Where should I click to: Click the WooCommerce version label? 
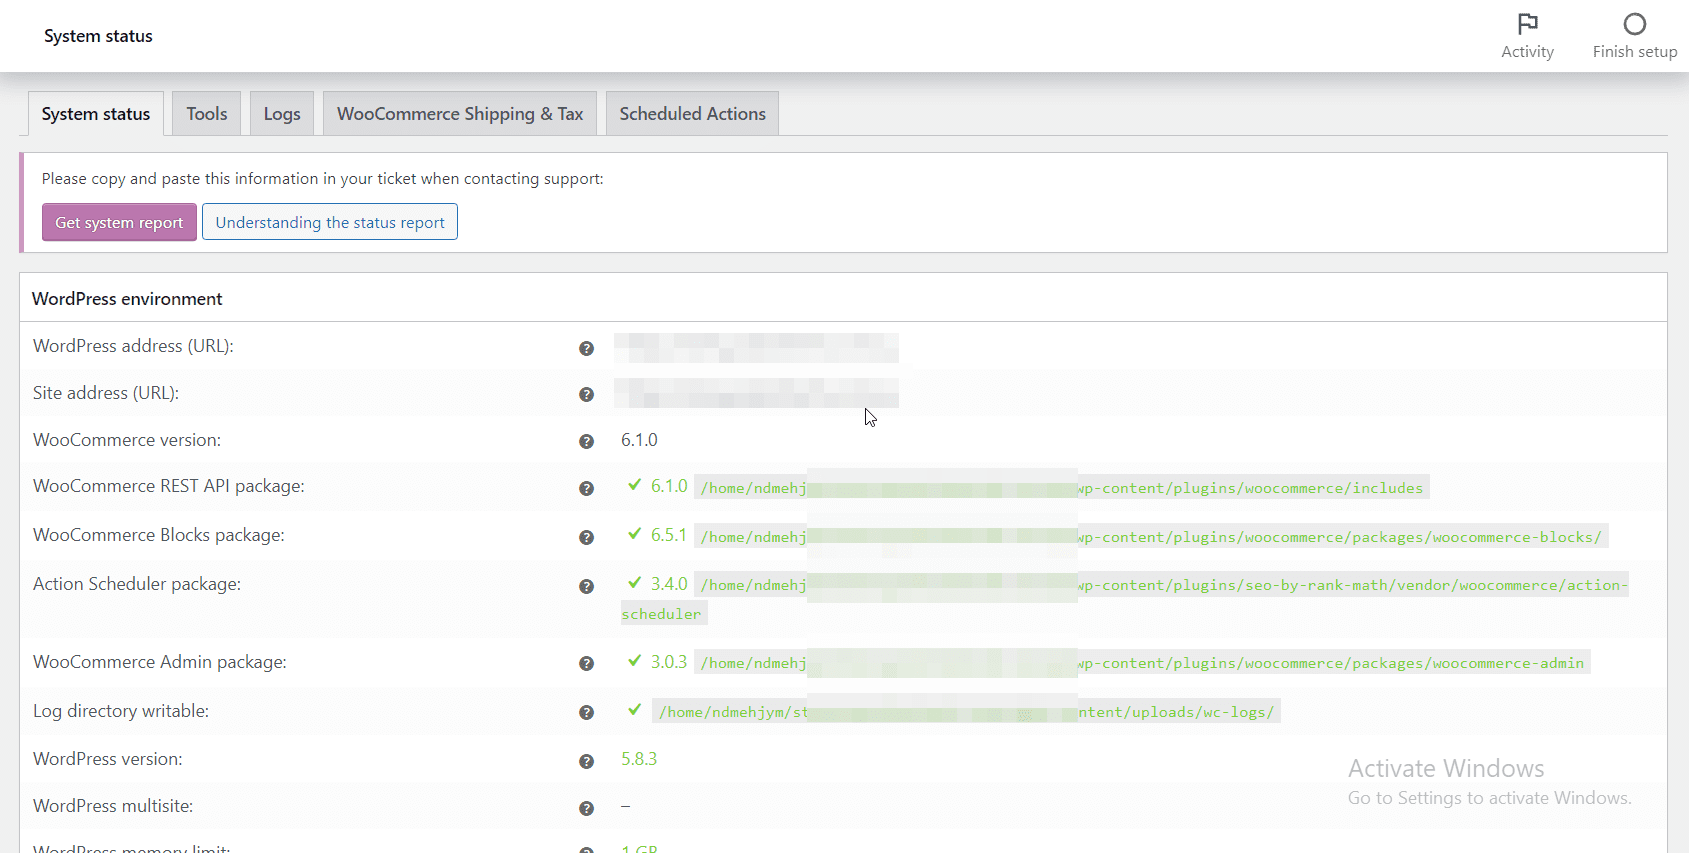(127, 440)
